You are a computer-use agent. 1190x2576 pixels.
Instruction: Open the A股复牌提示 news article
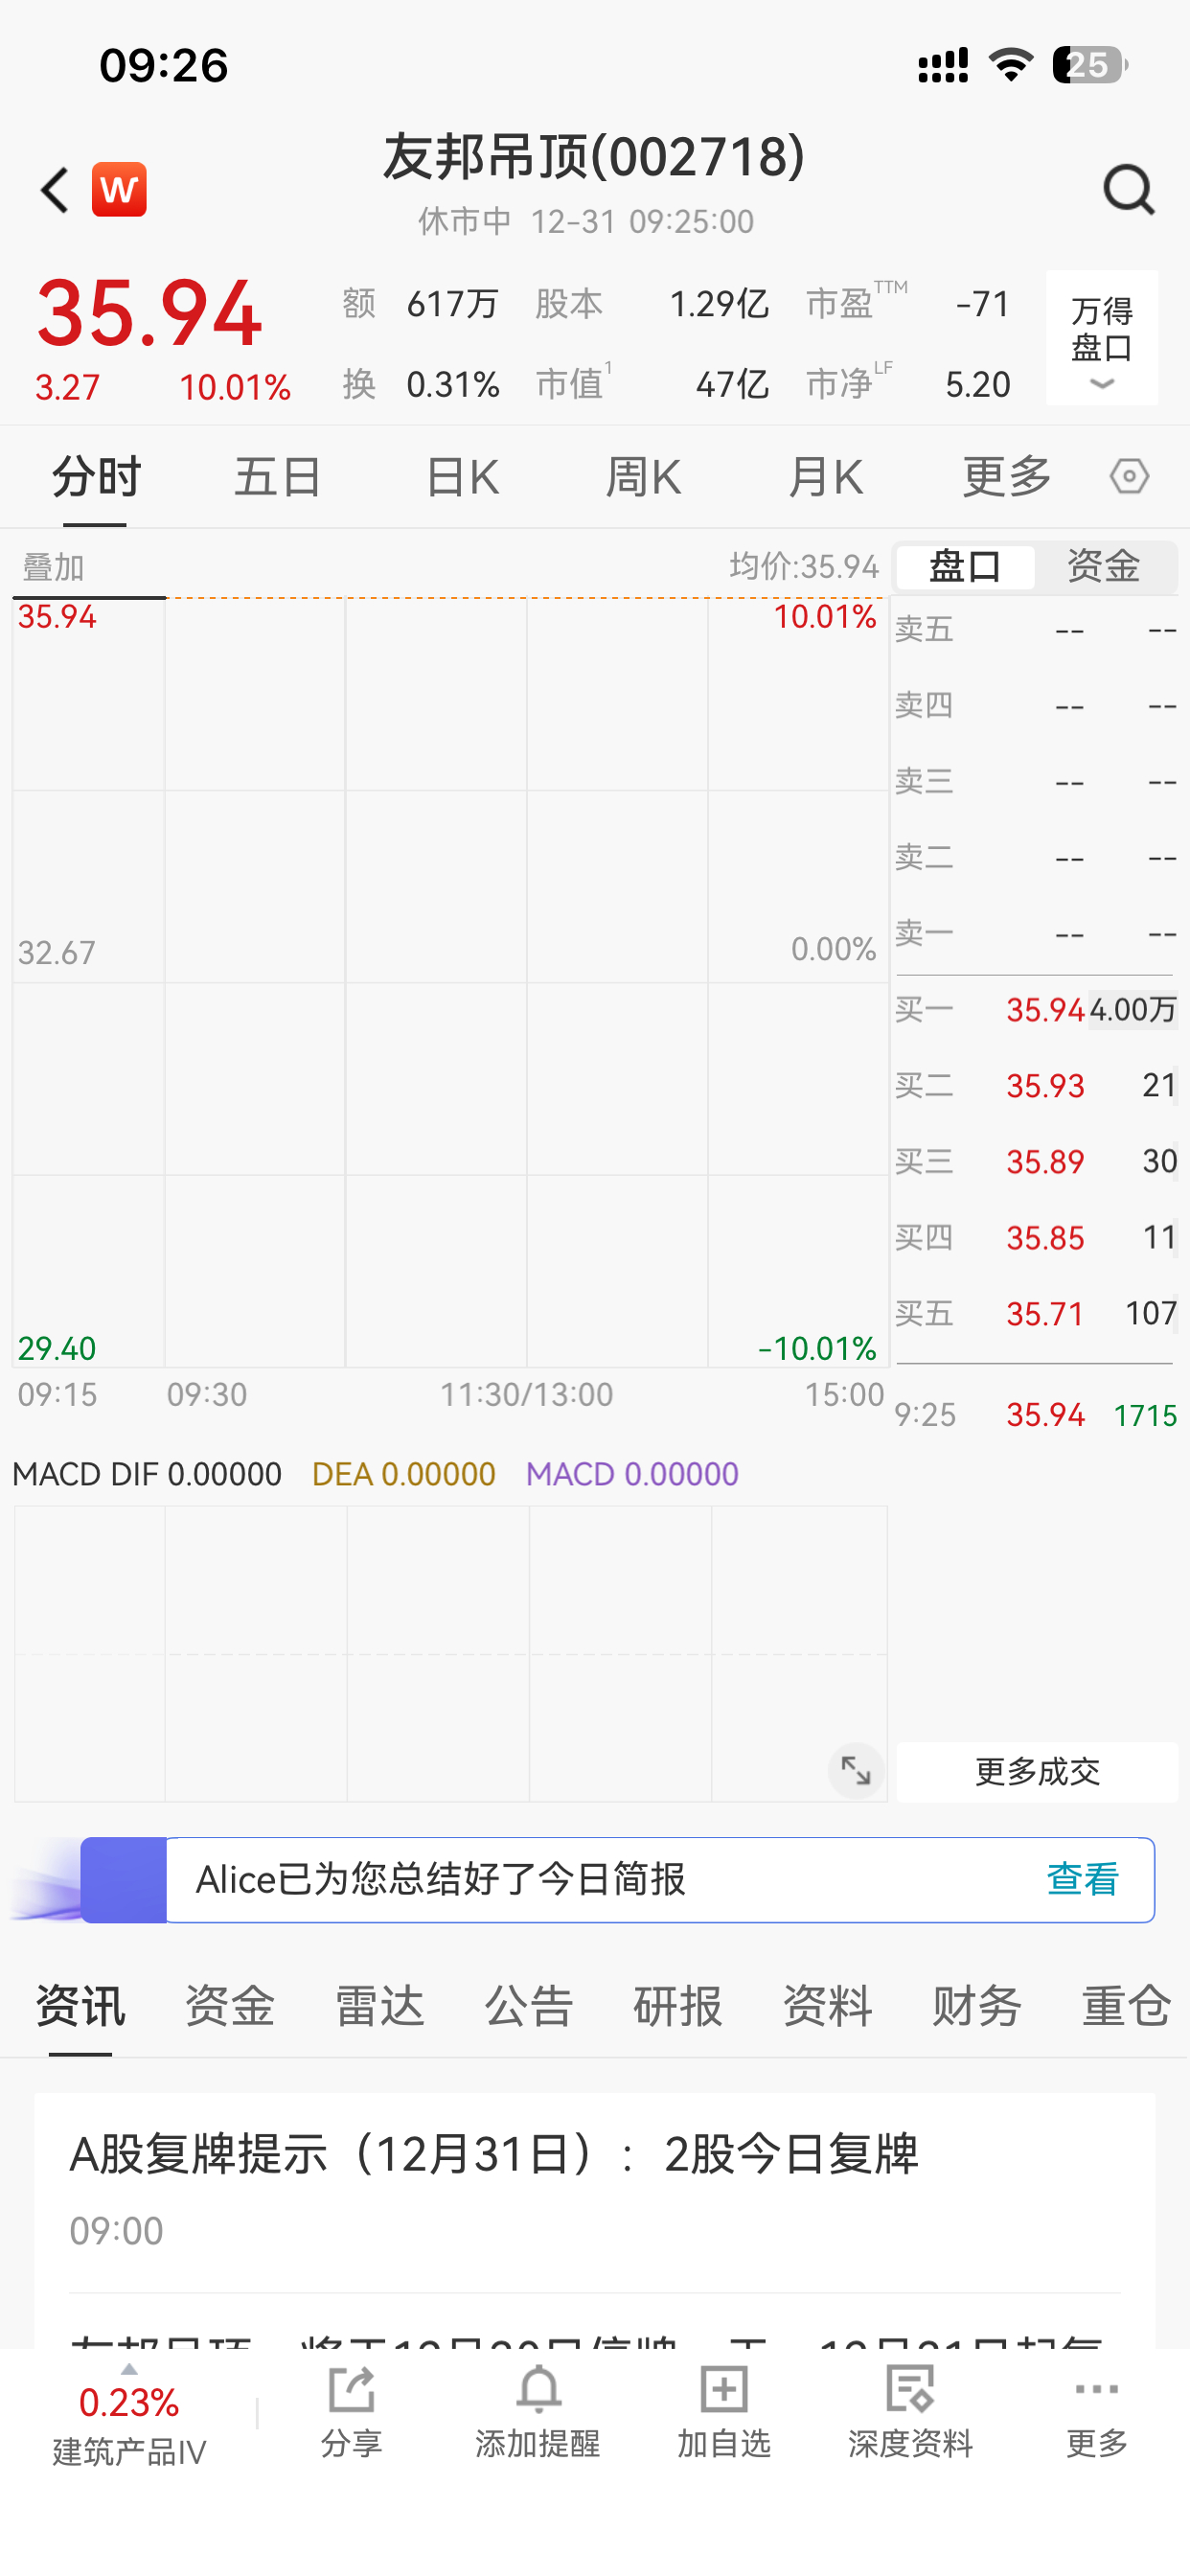(494, 2155)
